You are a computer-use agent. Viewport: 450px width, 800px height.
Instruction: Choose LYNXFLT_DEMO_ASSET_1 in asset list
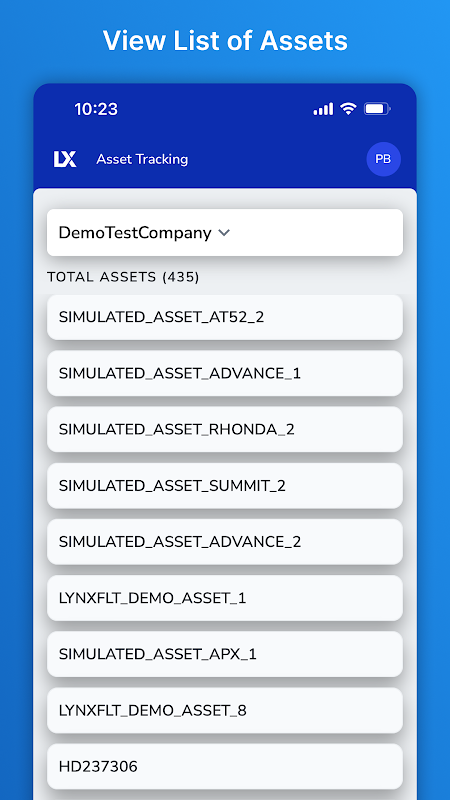[x=225, y=598]
